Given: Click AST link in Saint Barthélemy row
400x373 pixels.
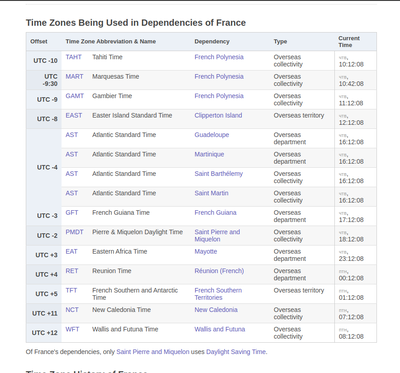Looking at the screenshot, I should click(72, 174).
